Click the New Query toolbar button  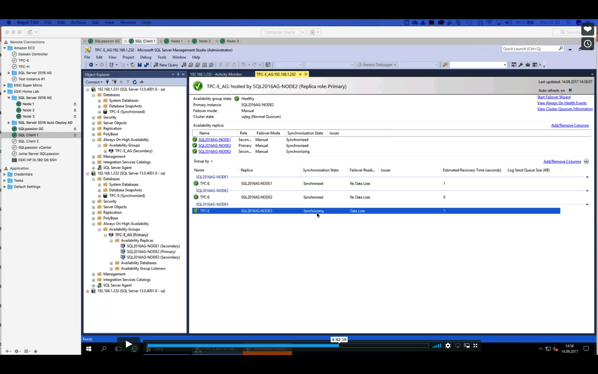[x=166, y=65]
